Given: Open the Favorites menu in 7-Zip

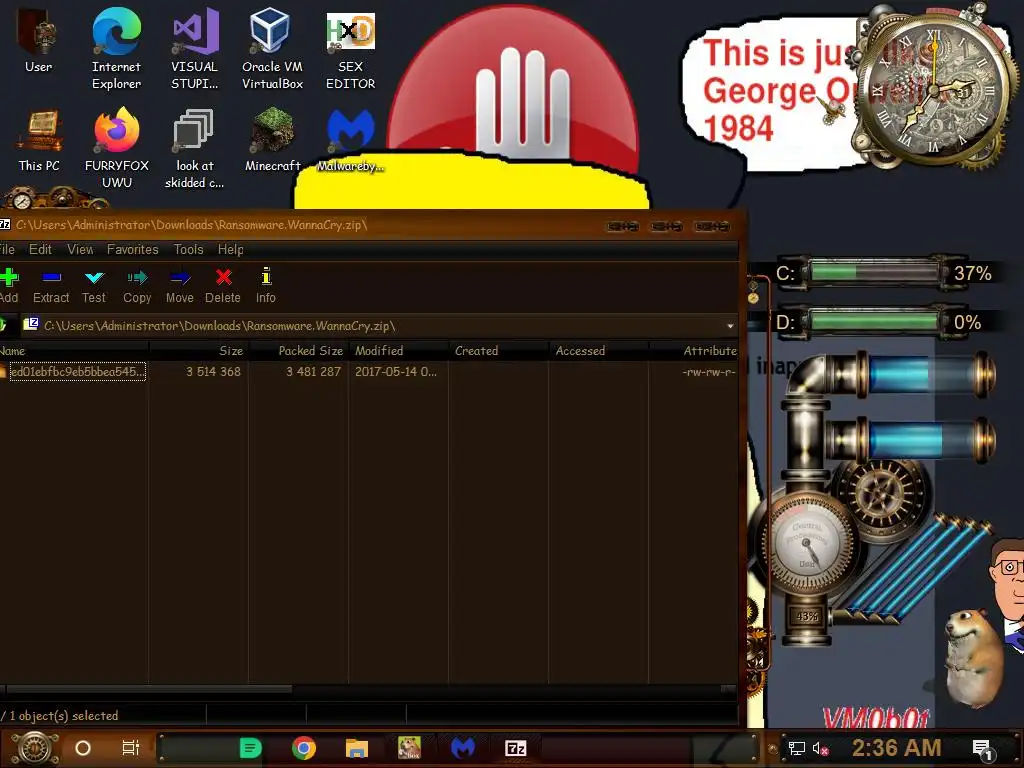Looking at the screenshot, I should 133,249.
